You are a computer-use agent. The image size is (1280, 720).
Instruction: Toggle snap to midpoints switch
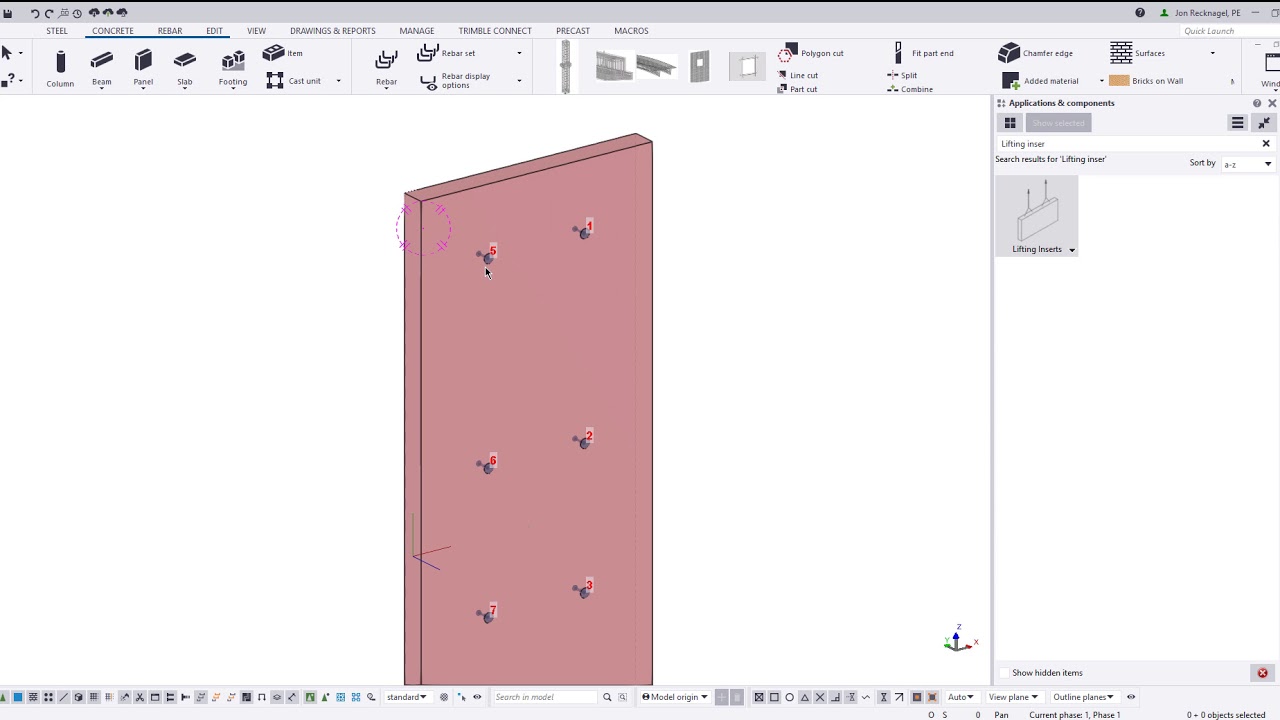[x=805, y=697]
